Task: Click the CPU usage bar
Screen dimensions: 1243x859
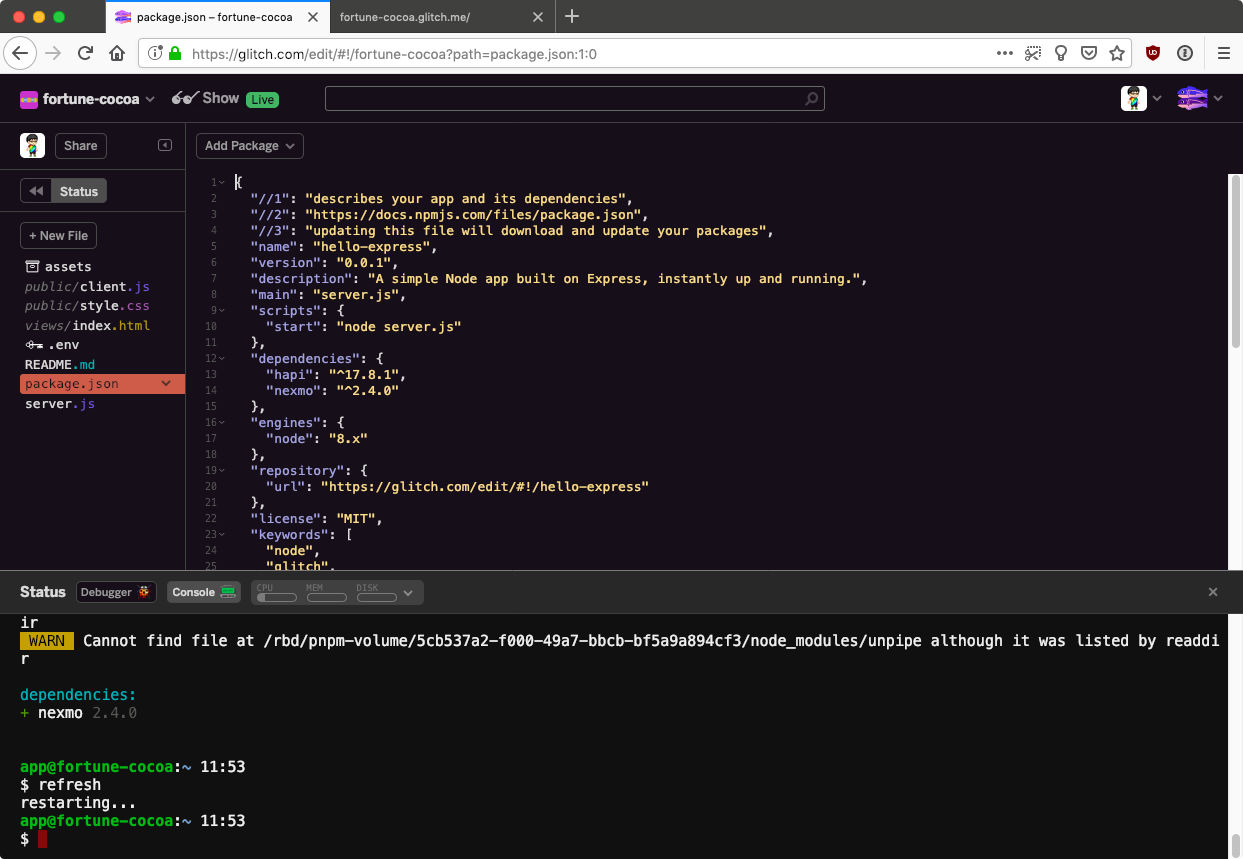Action: point(277,597)
